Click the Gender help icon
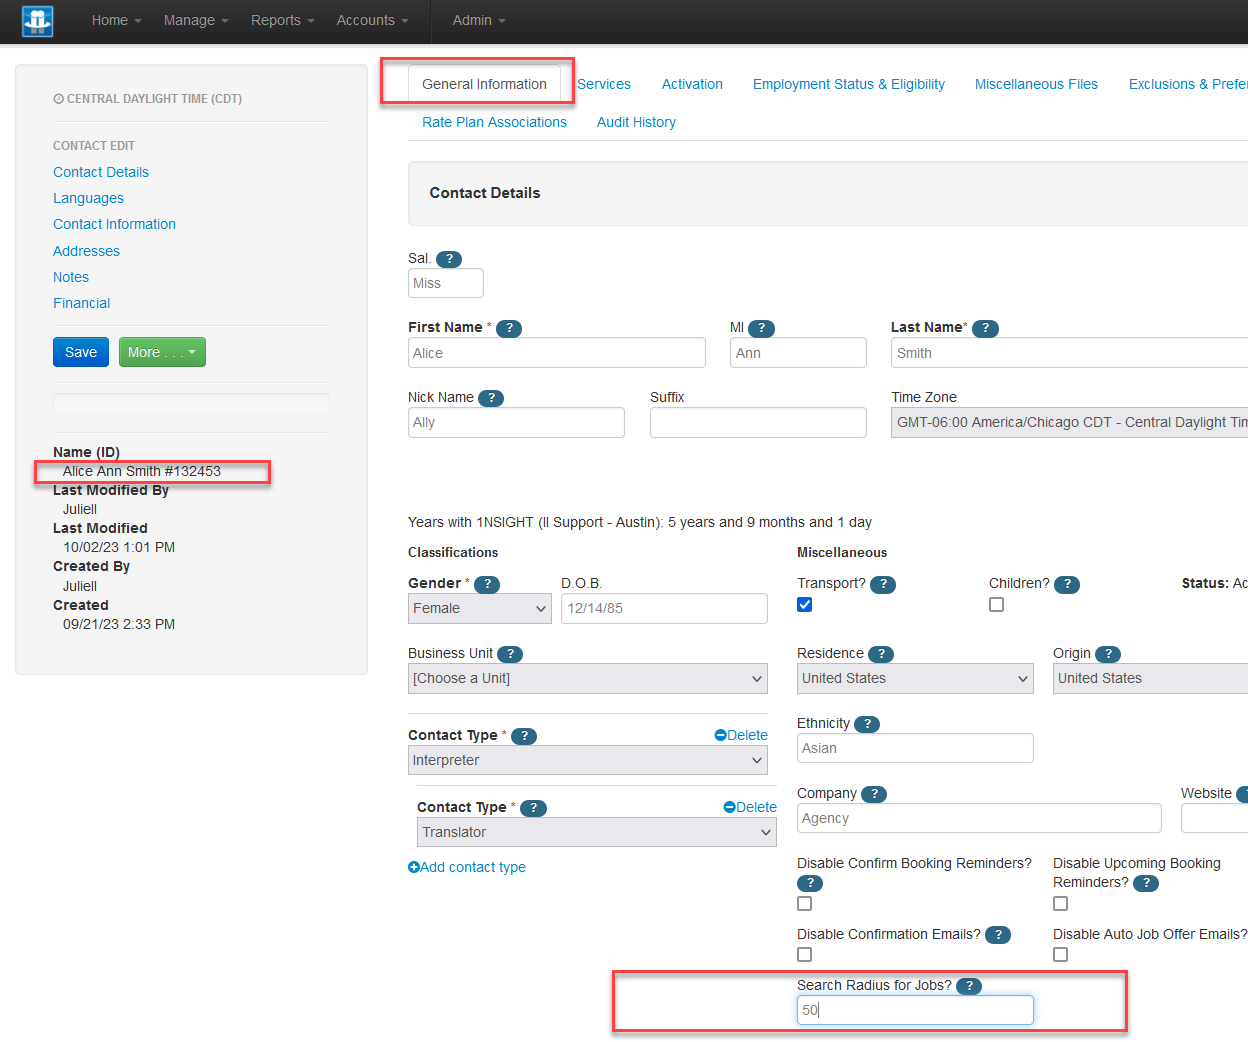The image size is (1248, 1042). click(487, 584)
